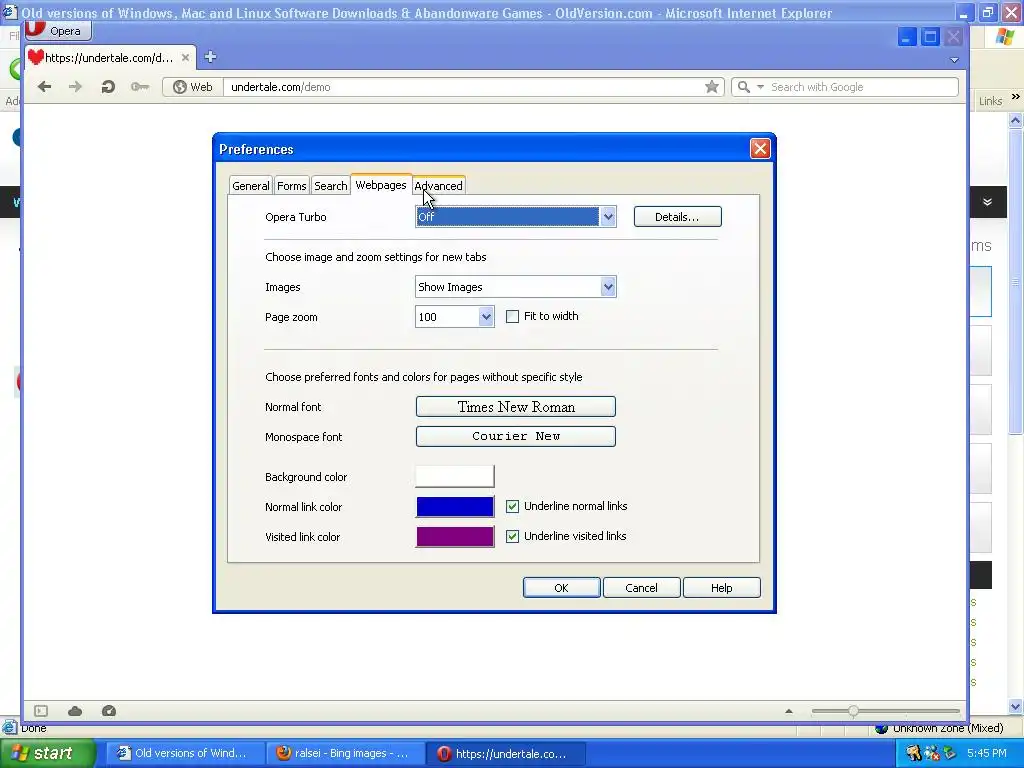Switch to Old versions of Wind... taskbar item
1024x768 pixels.
[184, 753]
